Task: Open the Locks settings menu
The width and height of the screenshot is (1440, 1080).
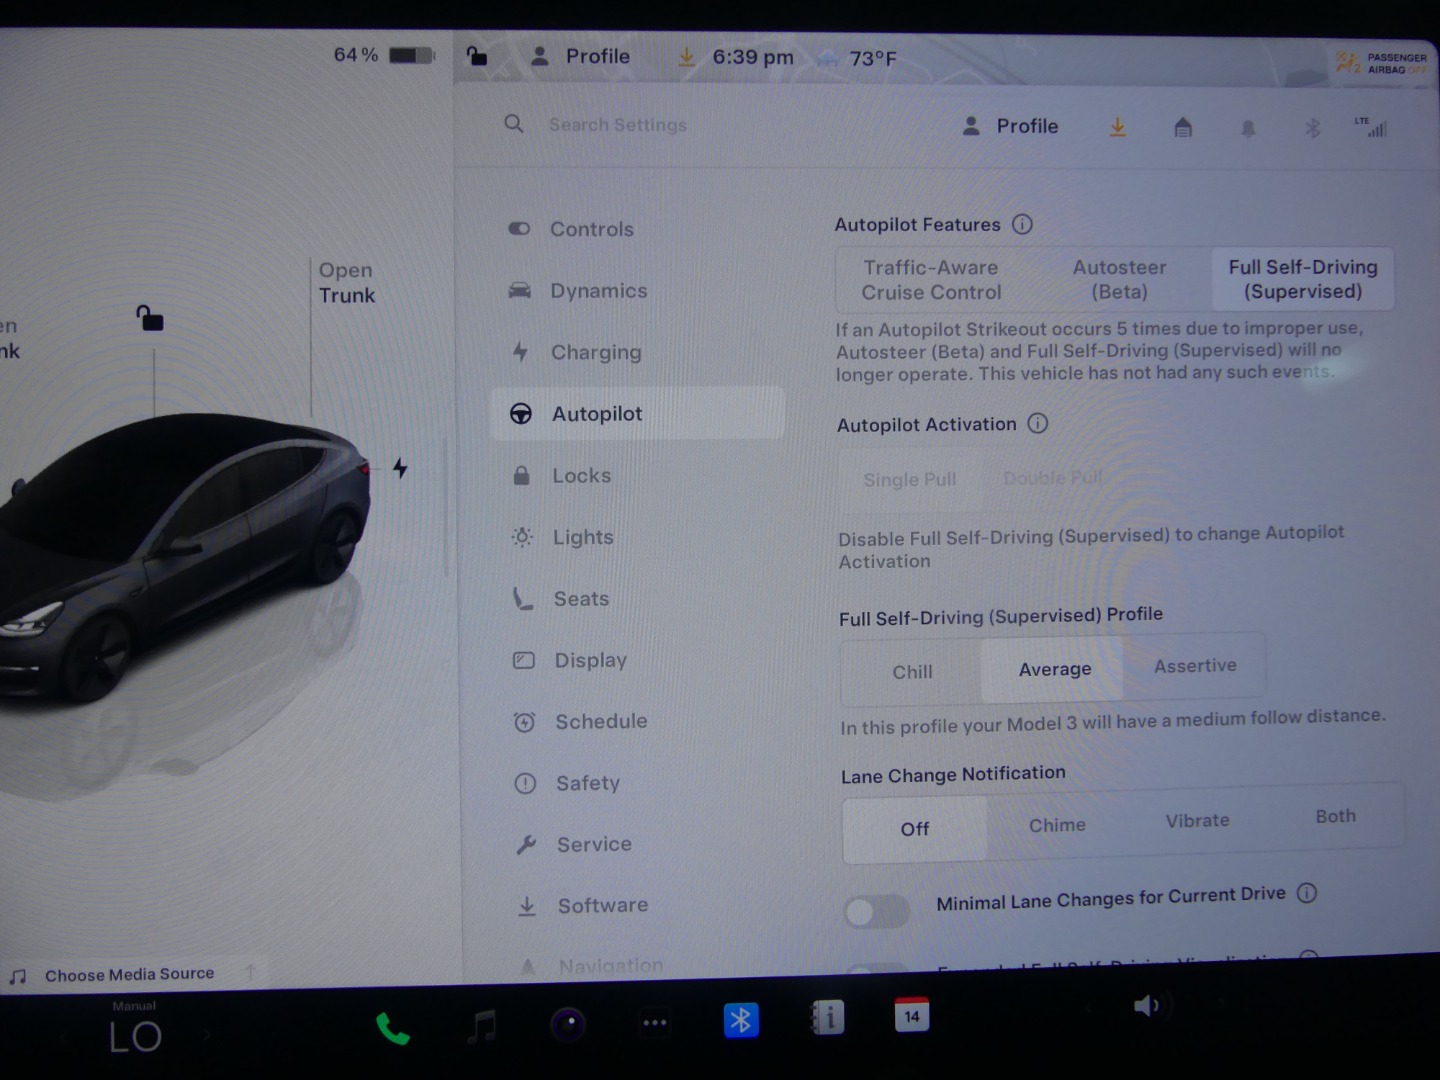Action: tap(581, 476)
